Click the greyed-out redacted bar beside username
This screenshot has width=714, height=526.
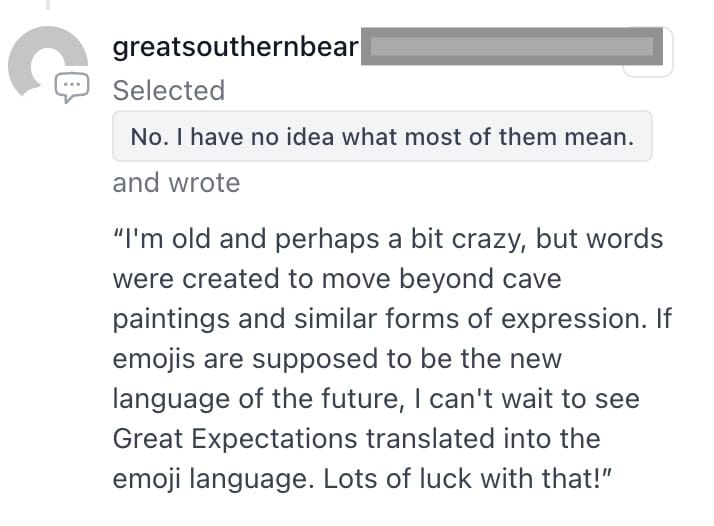[512, 46]
